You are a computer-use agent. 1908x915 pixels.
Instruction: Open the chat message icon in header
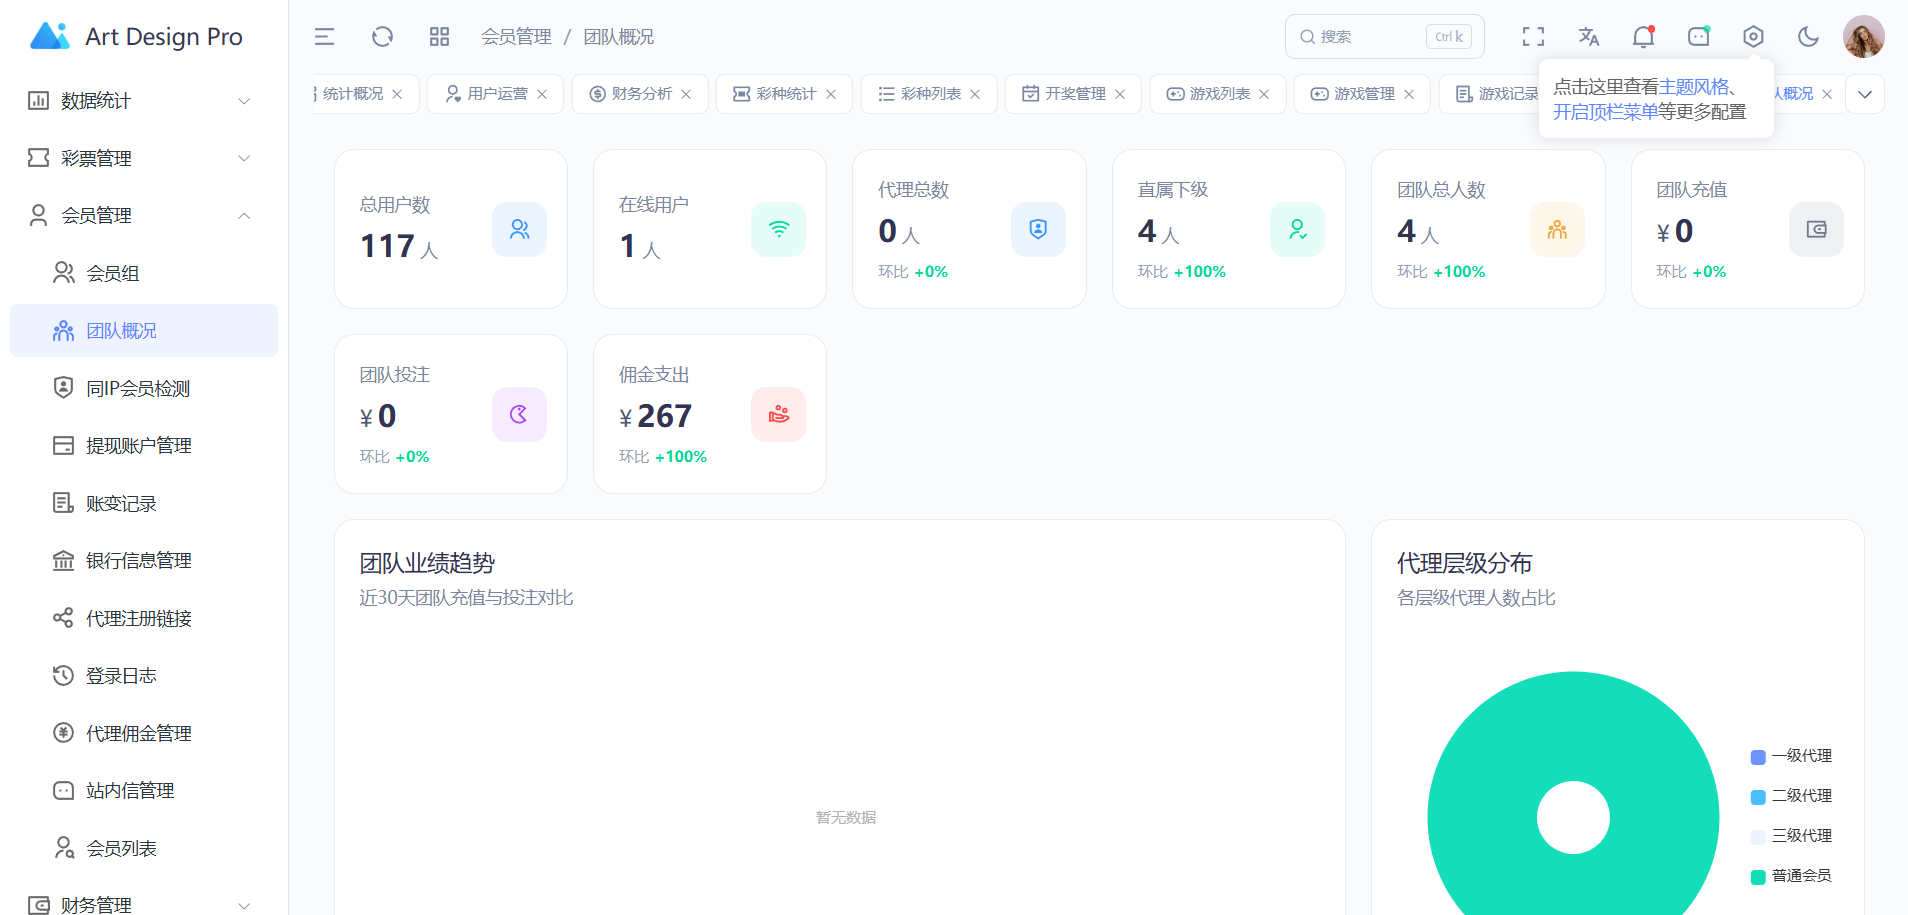coord(1698,37)
